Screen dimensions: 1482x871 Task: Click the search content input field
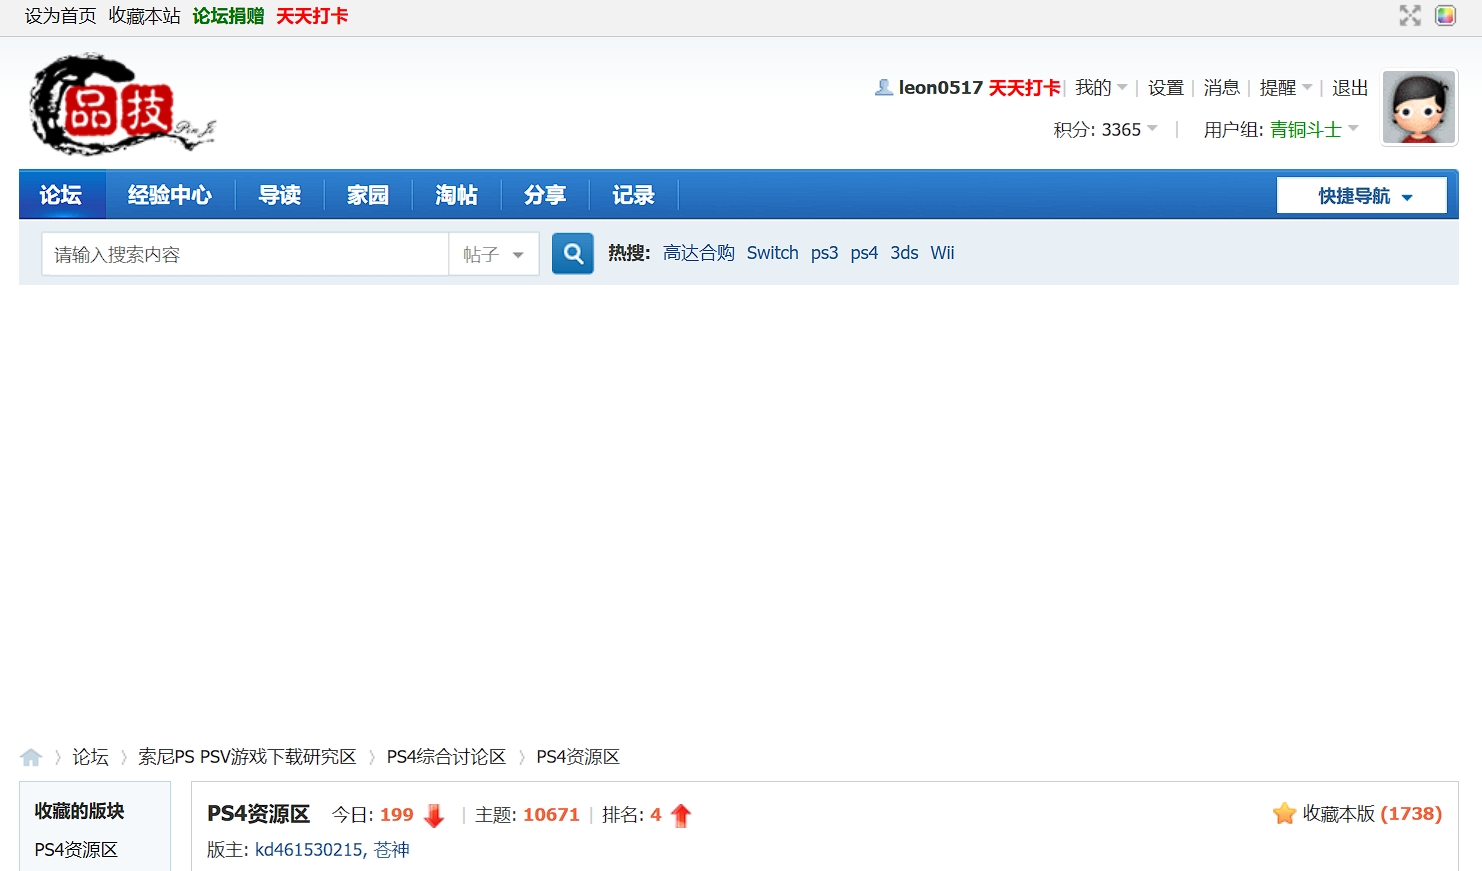(x=244, y=255)
